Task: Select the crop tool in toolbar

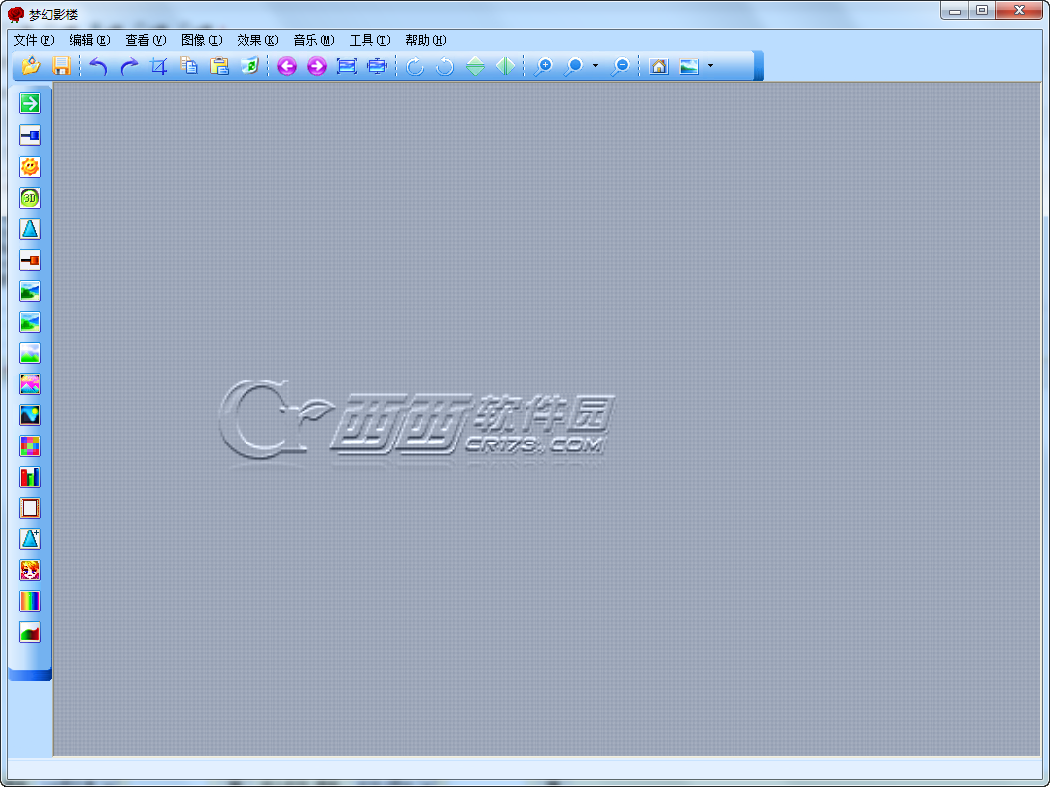Action: (159, 66)
